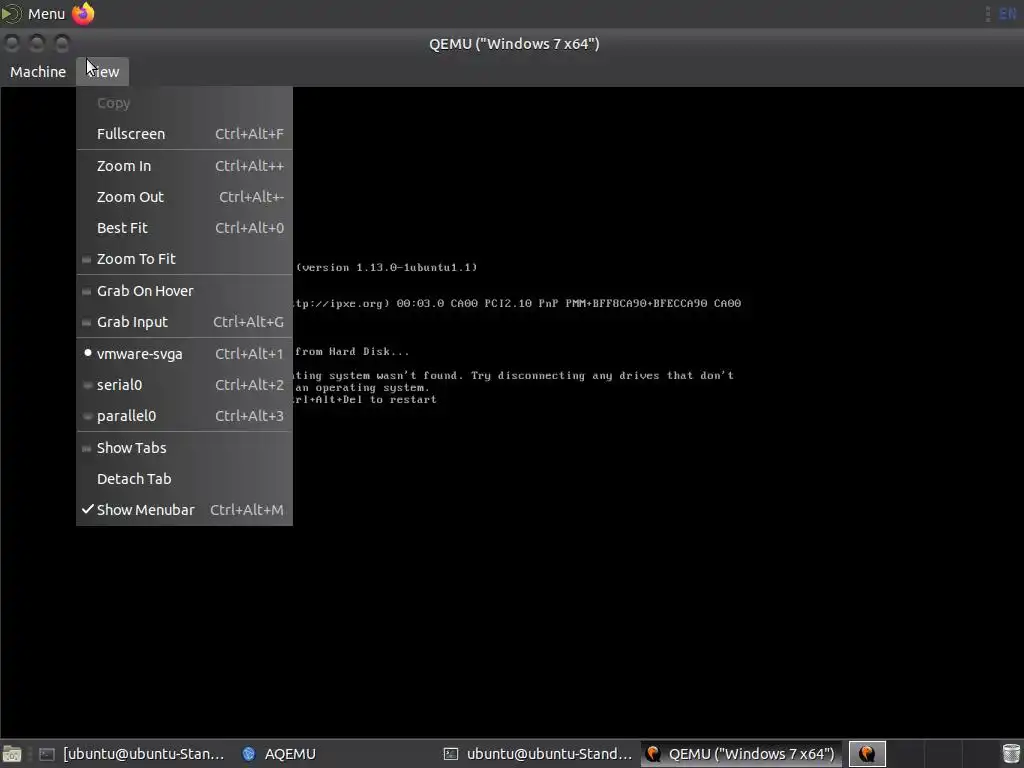
Task: Switch to the serial0 console
Action: click(x=184, y=385)
